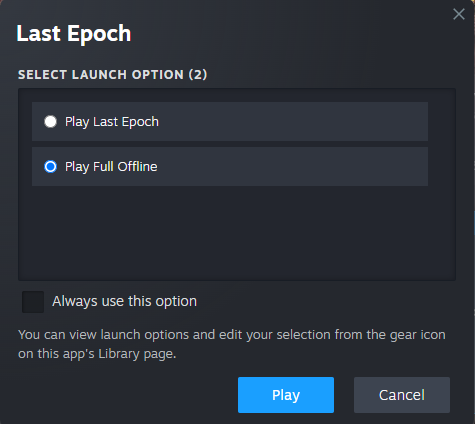Click the 'Play Full Offline' label text
This screenshot has width=475, height=424.
[111, 167]
